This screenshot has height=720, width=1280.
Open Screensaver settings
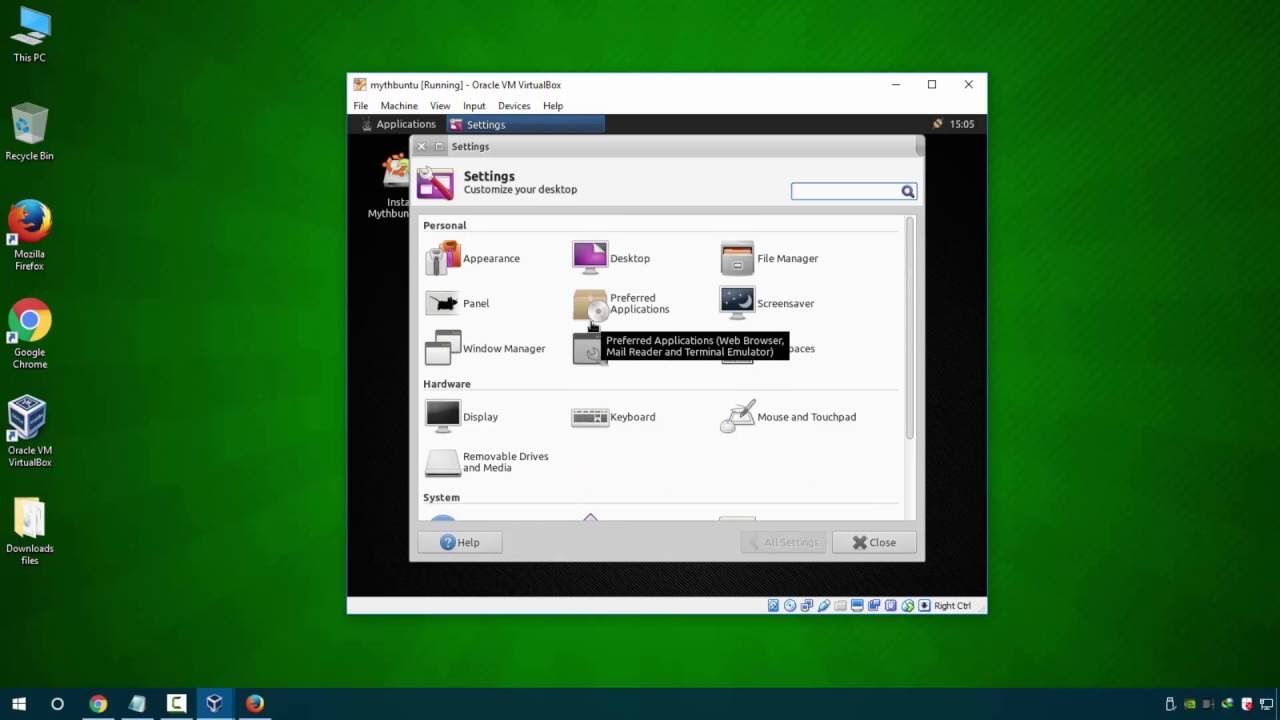tap(767, 303)
